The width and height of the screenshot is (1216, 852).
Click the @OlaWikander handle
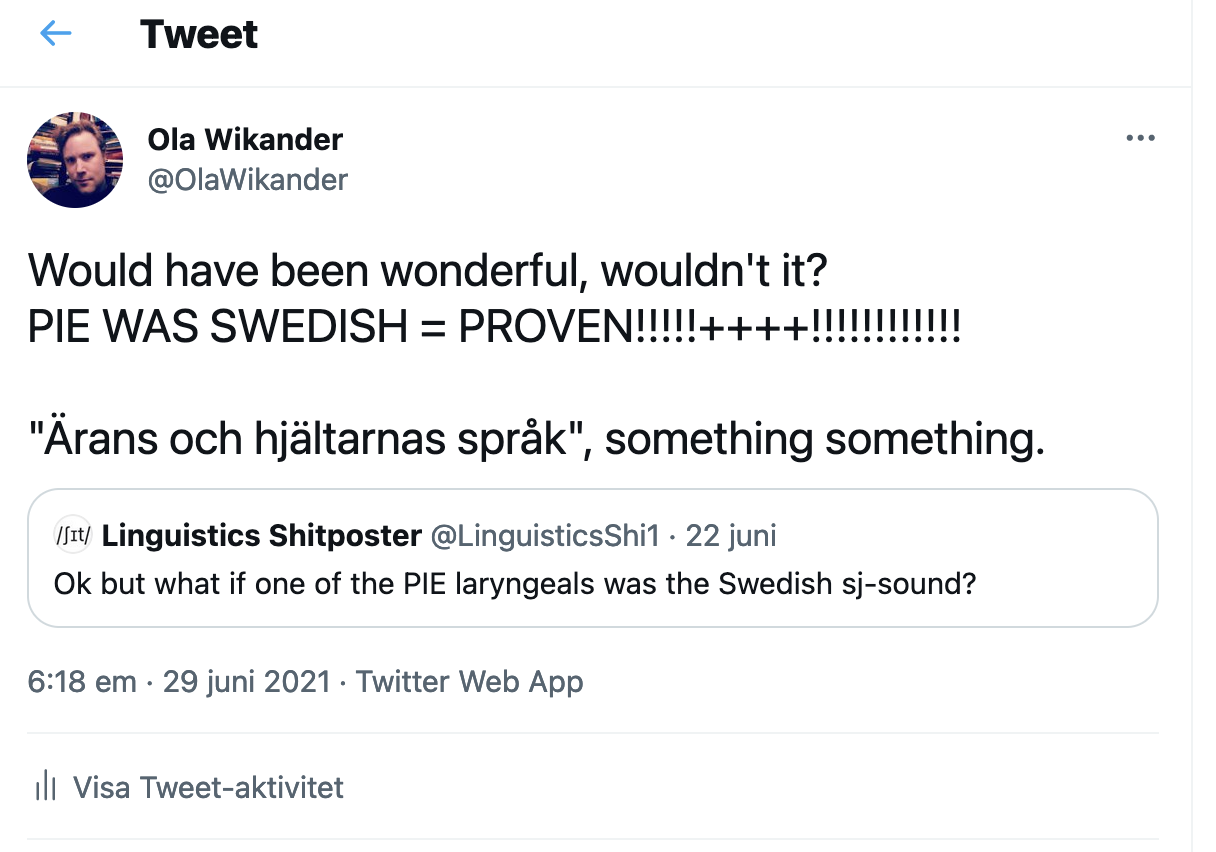click(248, 180)
